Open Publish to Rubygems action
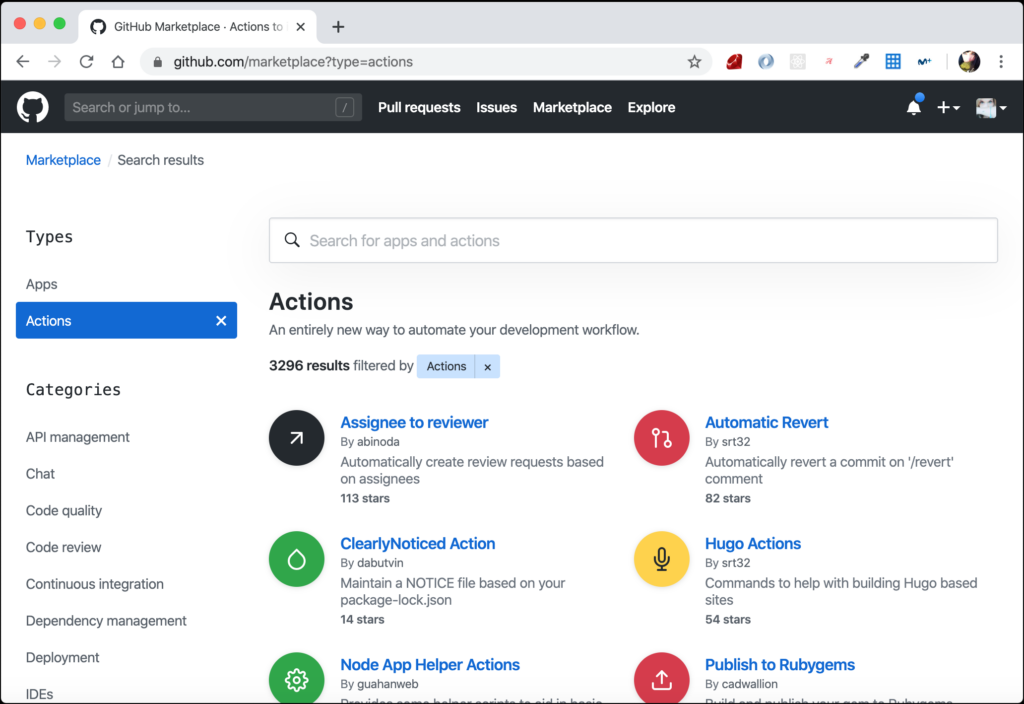1024x704 pixels. 780,665
